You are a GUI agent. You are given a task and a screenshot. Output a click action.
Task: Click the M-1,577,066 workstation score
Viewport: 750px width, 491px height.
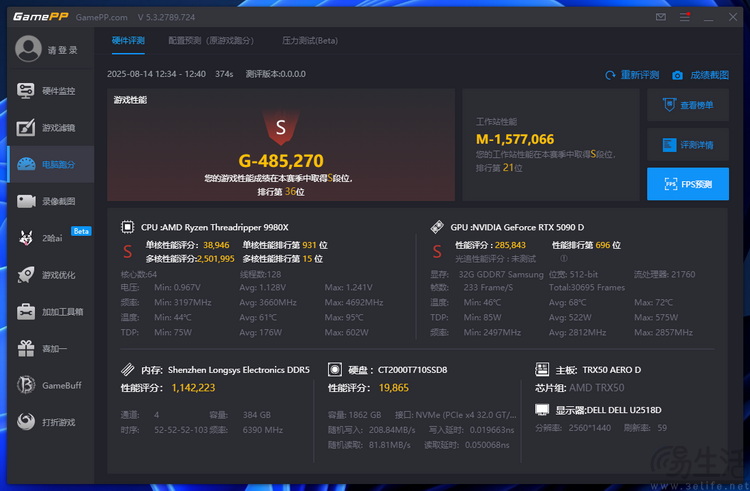point(515,139)
